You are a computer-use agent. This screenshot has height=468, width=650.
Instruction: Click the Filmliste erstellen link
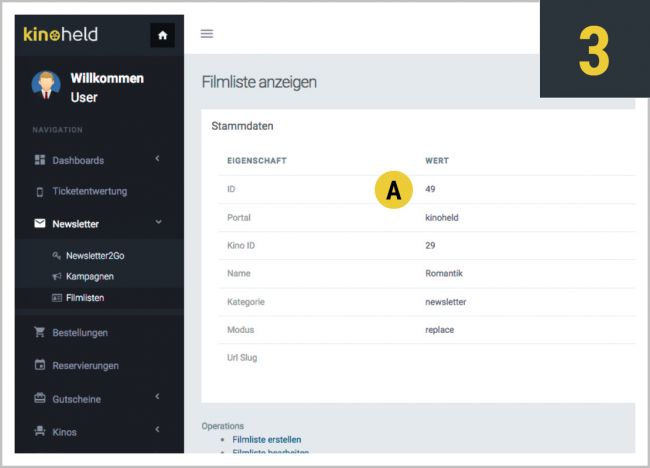point(266,439)
